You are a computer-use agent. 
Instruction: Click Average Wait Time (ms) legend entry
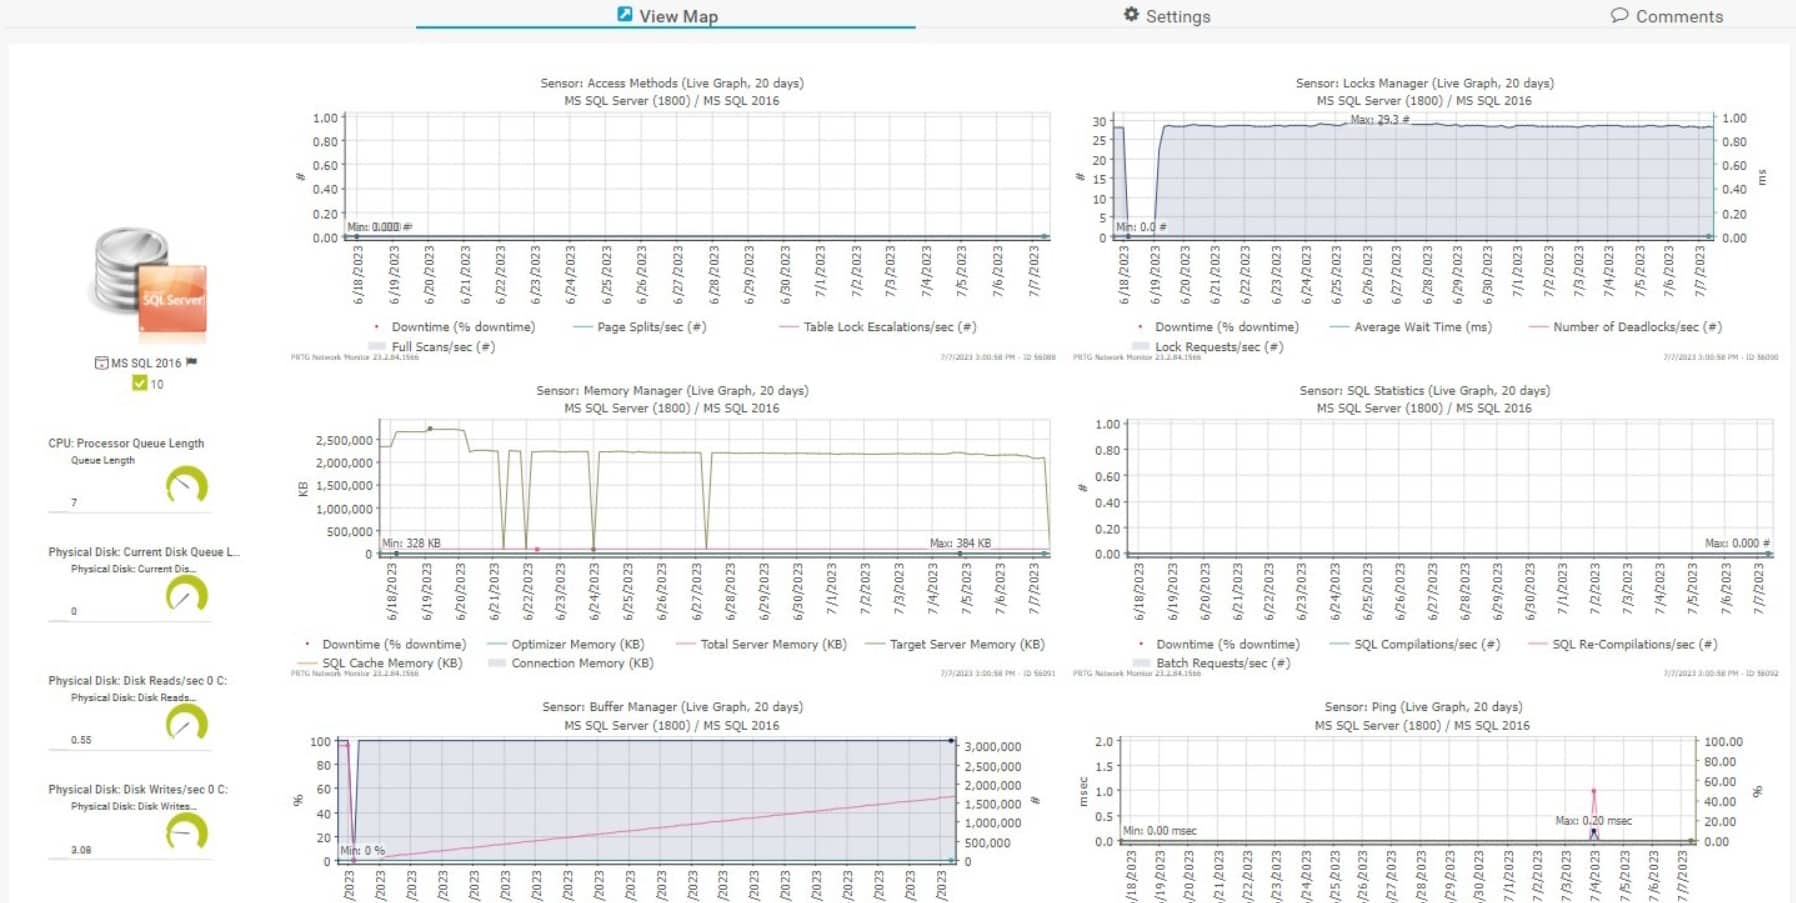pyautogui.click(x=1411, y=327)
